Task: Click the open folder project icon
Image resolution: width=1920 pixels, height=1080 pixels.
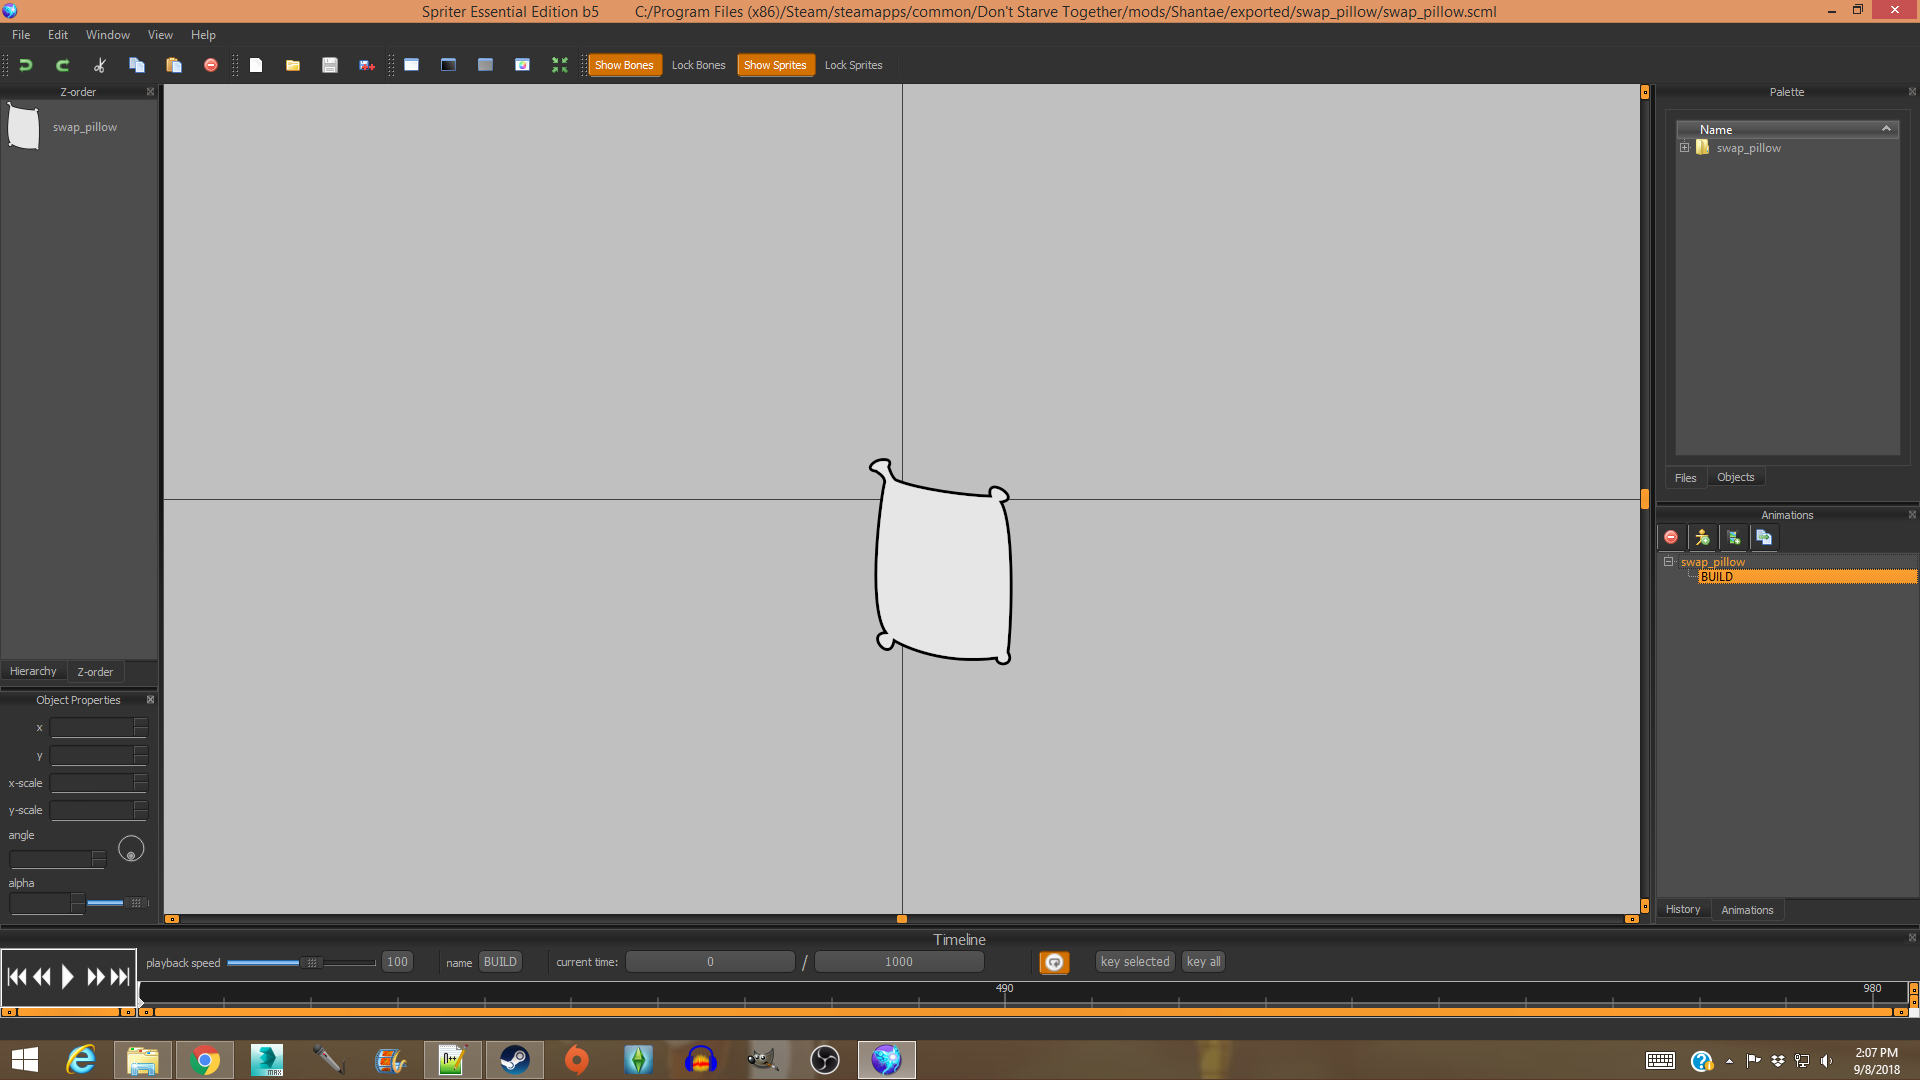Action: pos(293,65)
